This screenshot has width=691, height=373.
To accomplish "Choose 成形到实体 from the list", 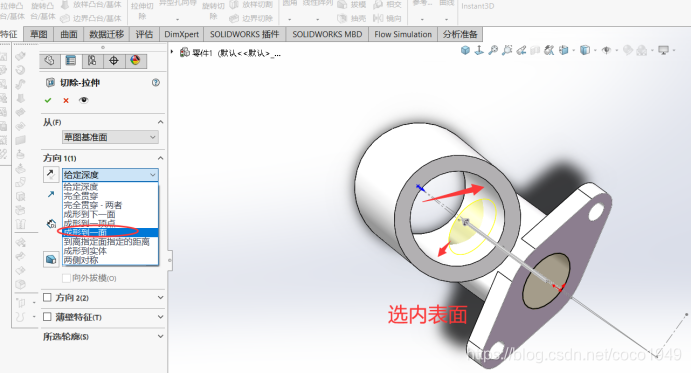I will tap(110, 251).
